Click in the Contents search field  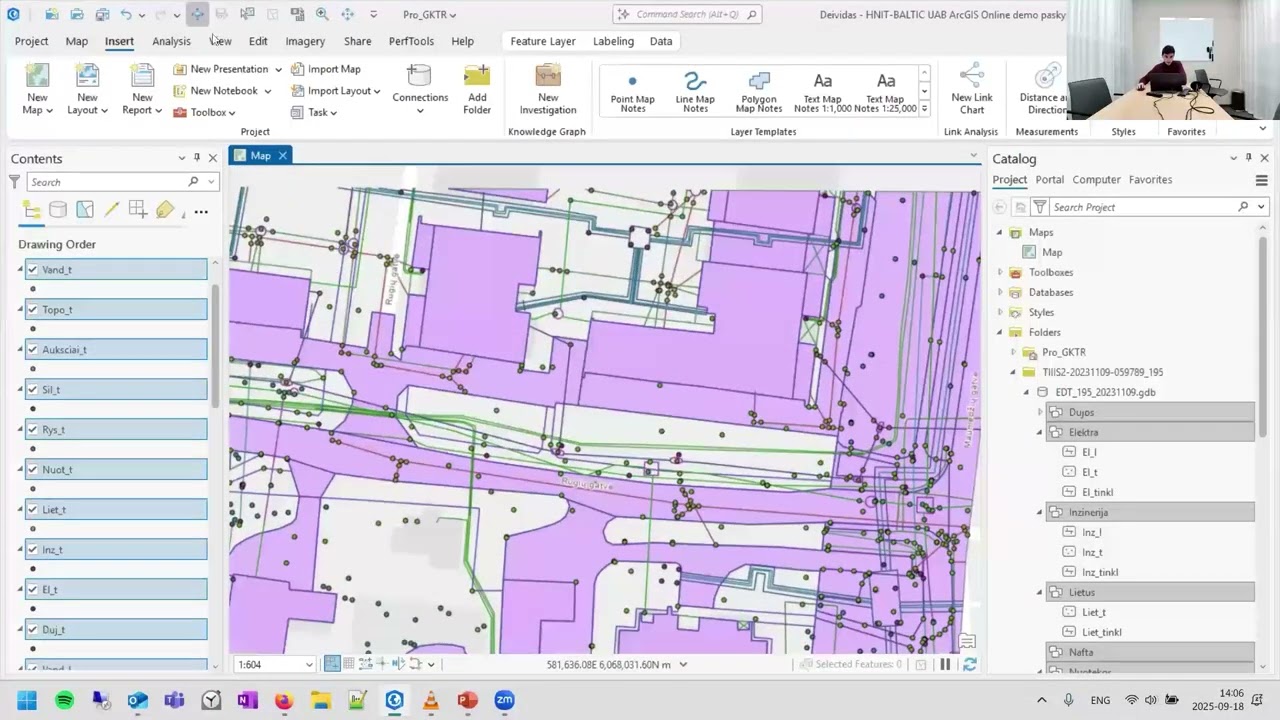tap(107, 182)
